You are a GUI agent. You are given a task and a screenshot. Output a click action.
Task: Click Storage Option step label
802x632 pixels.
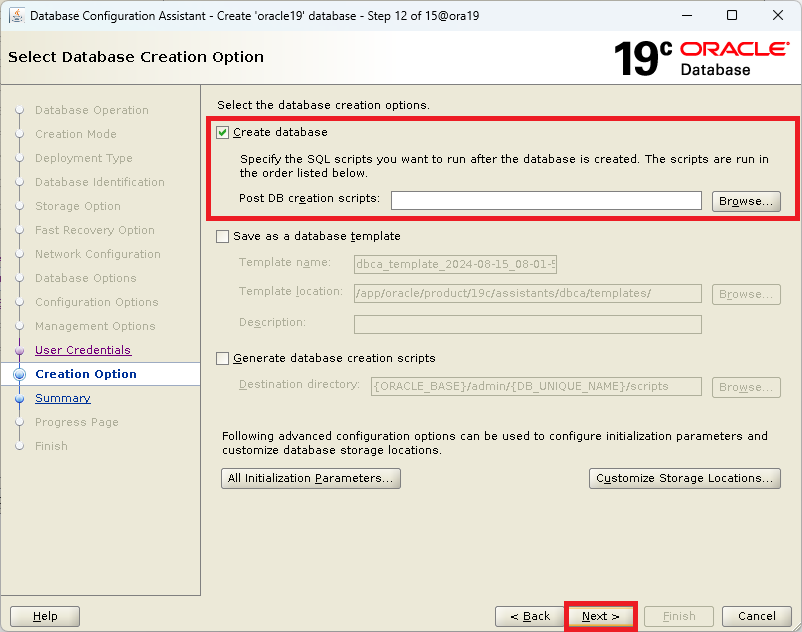tap(78, 206)
